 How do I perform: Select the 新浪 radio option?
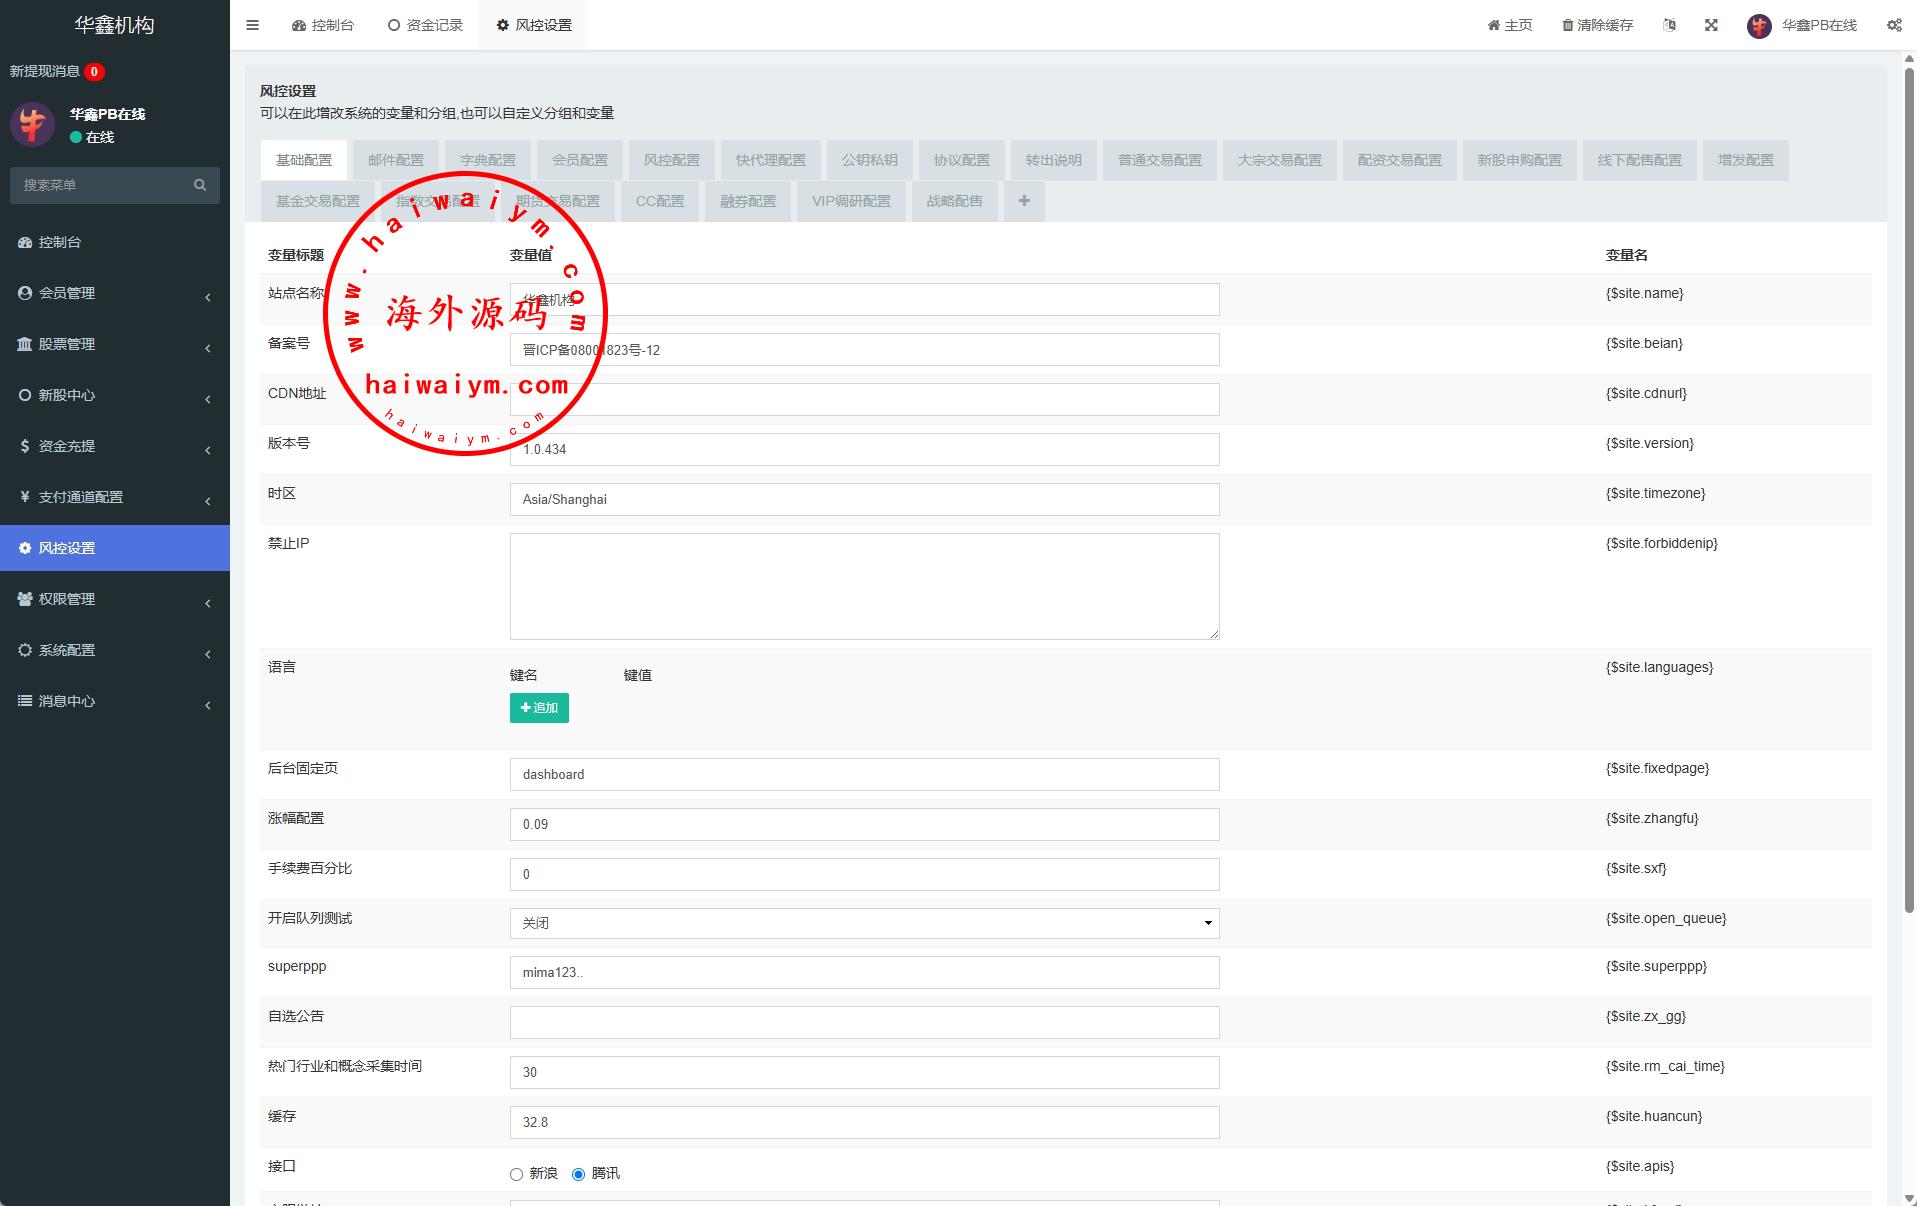[517, 1174]
